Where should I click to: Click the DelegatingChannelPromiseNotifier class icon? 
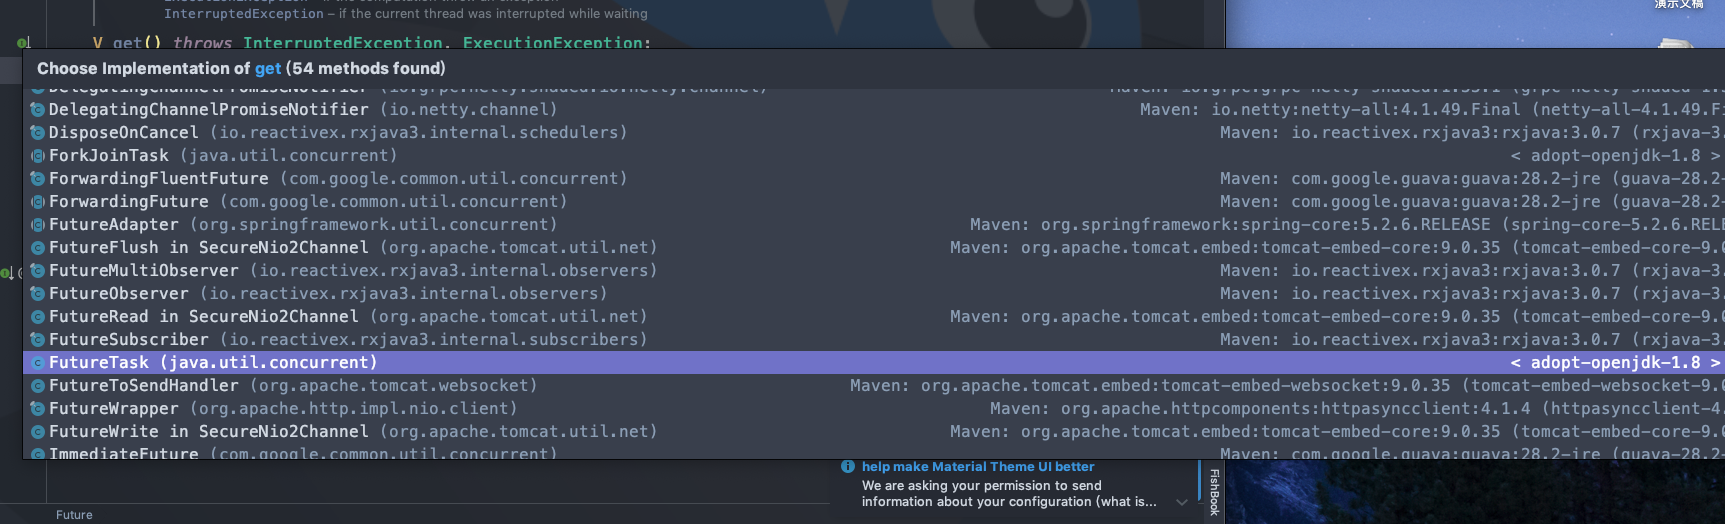pyautogui.click(x=38, y=110)
